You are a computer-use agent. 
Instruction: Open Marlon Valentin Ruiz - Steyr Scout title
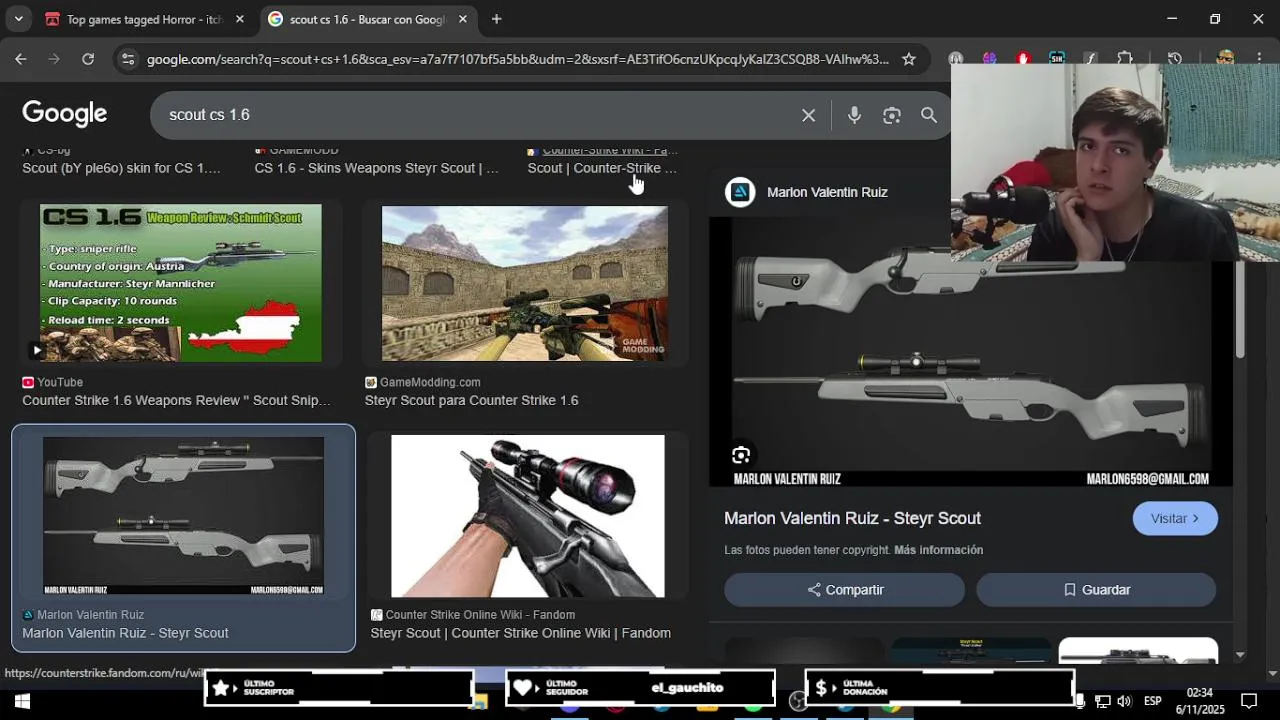pyautogui.click(x=852, y=518)
